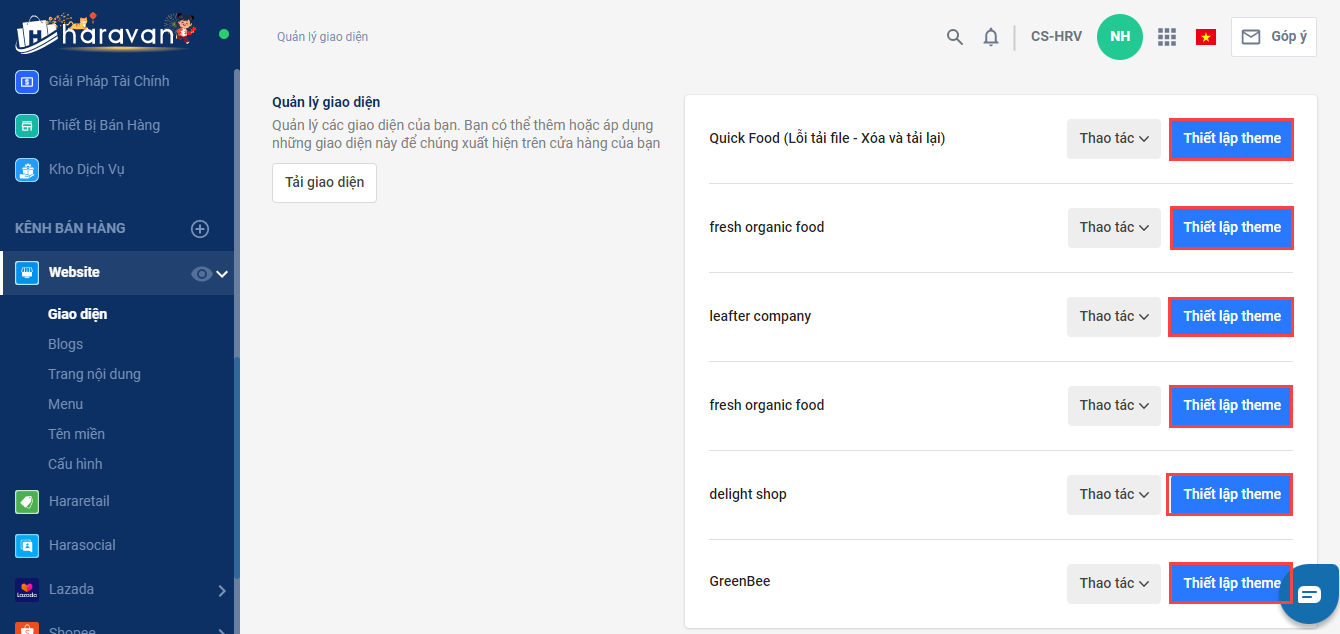Open the apps grid icon
The width and height of the screenshot is (1340, 634).
click(1166, 37)
